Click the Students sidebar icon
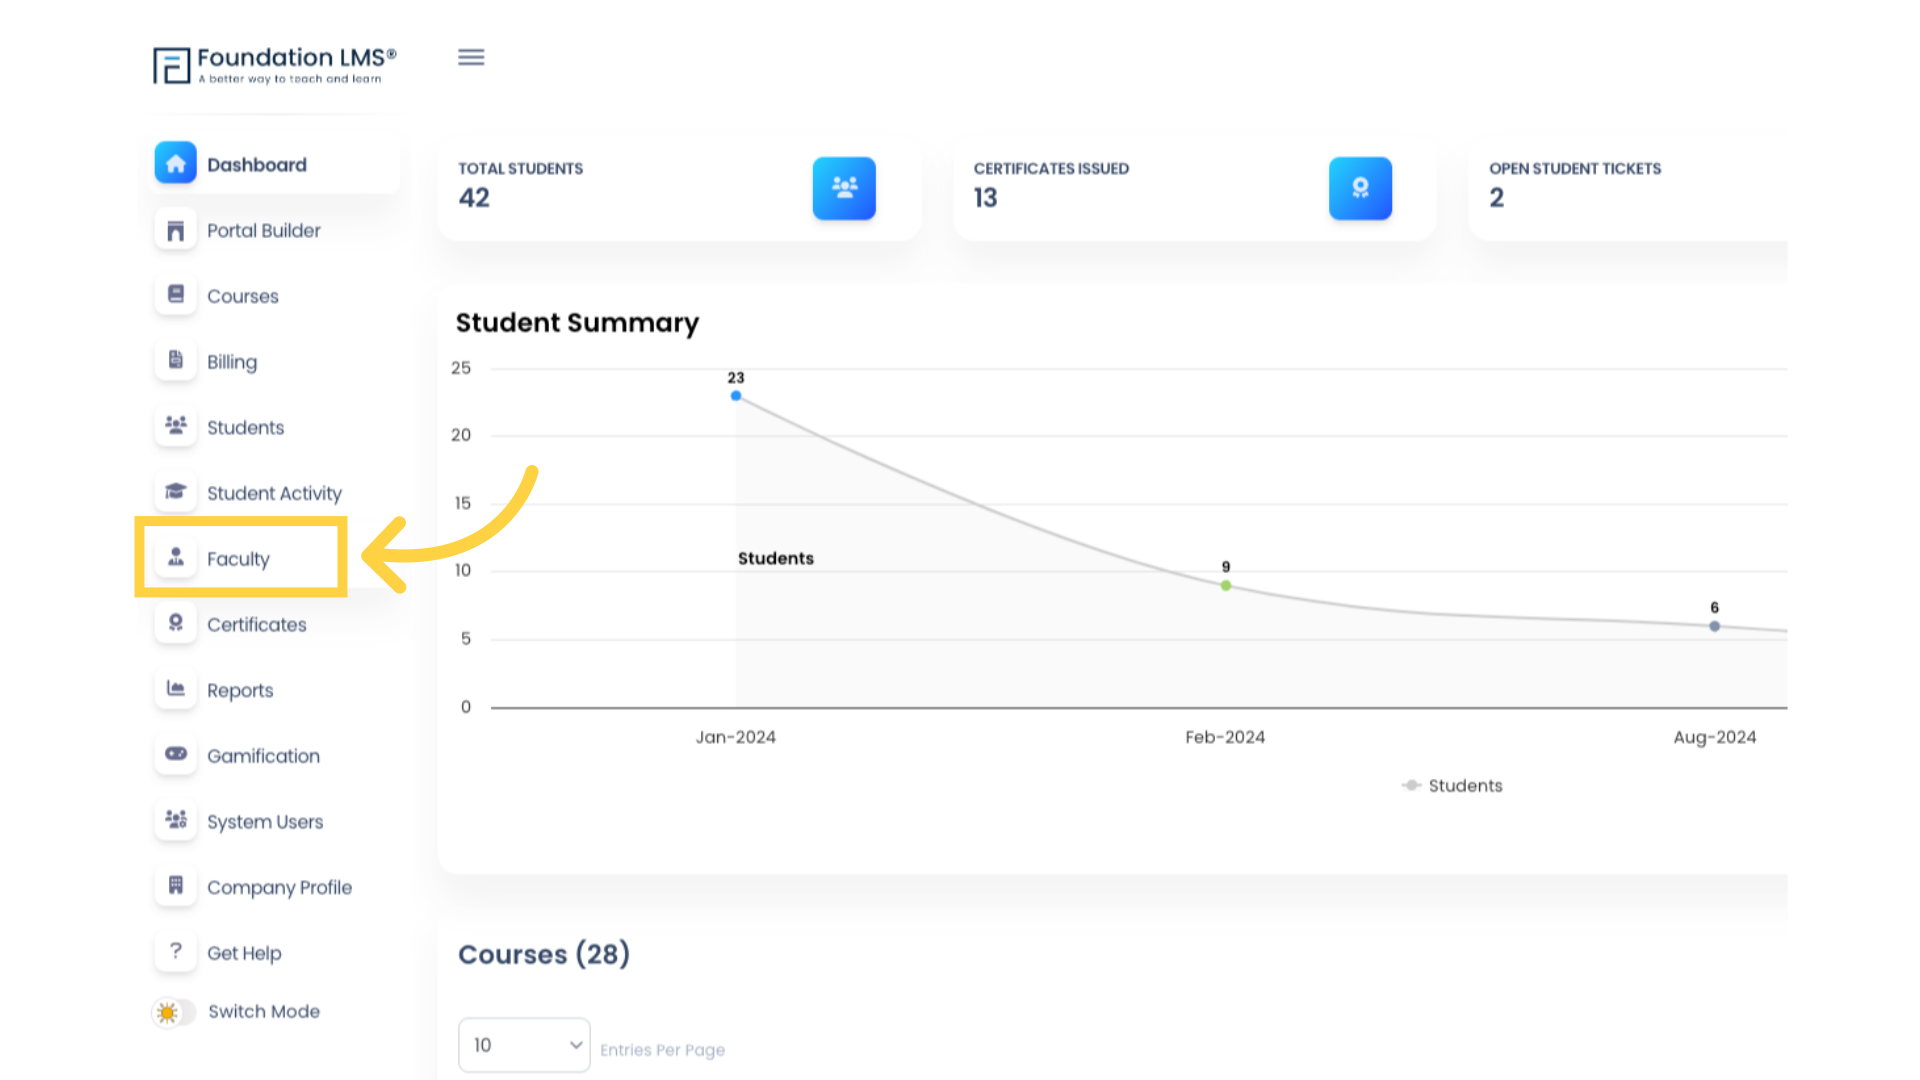The image size is (1920, 1080). click(175, 425)
